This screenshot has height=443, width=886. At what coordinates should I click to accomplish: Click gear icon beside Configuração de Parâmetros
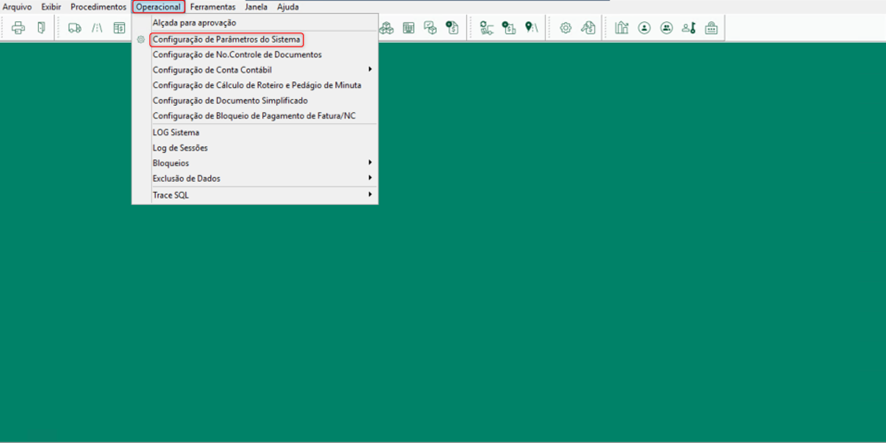[x=141, y=40]
